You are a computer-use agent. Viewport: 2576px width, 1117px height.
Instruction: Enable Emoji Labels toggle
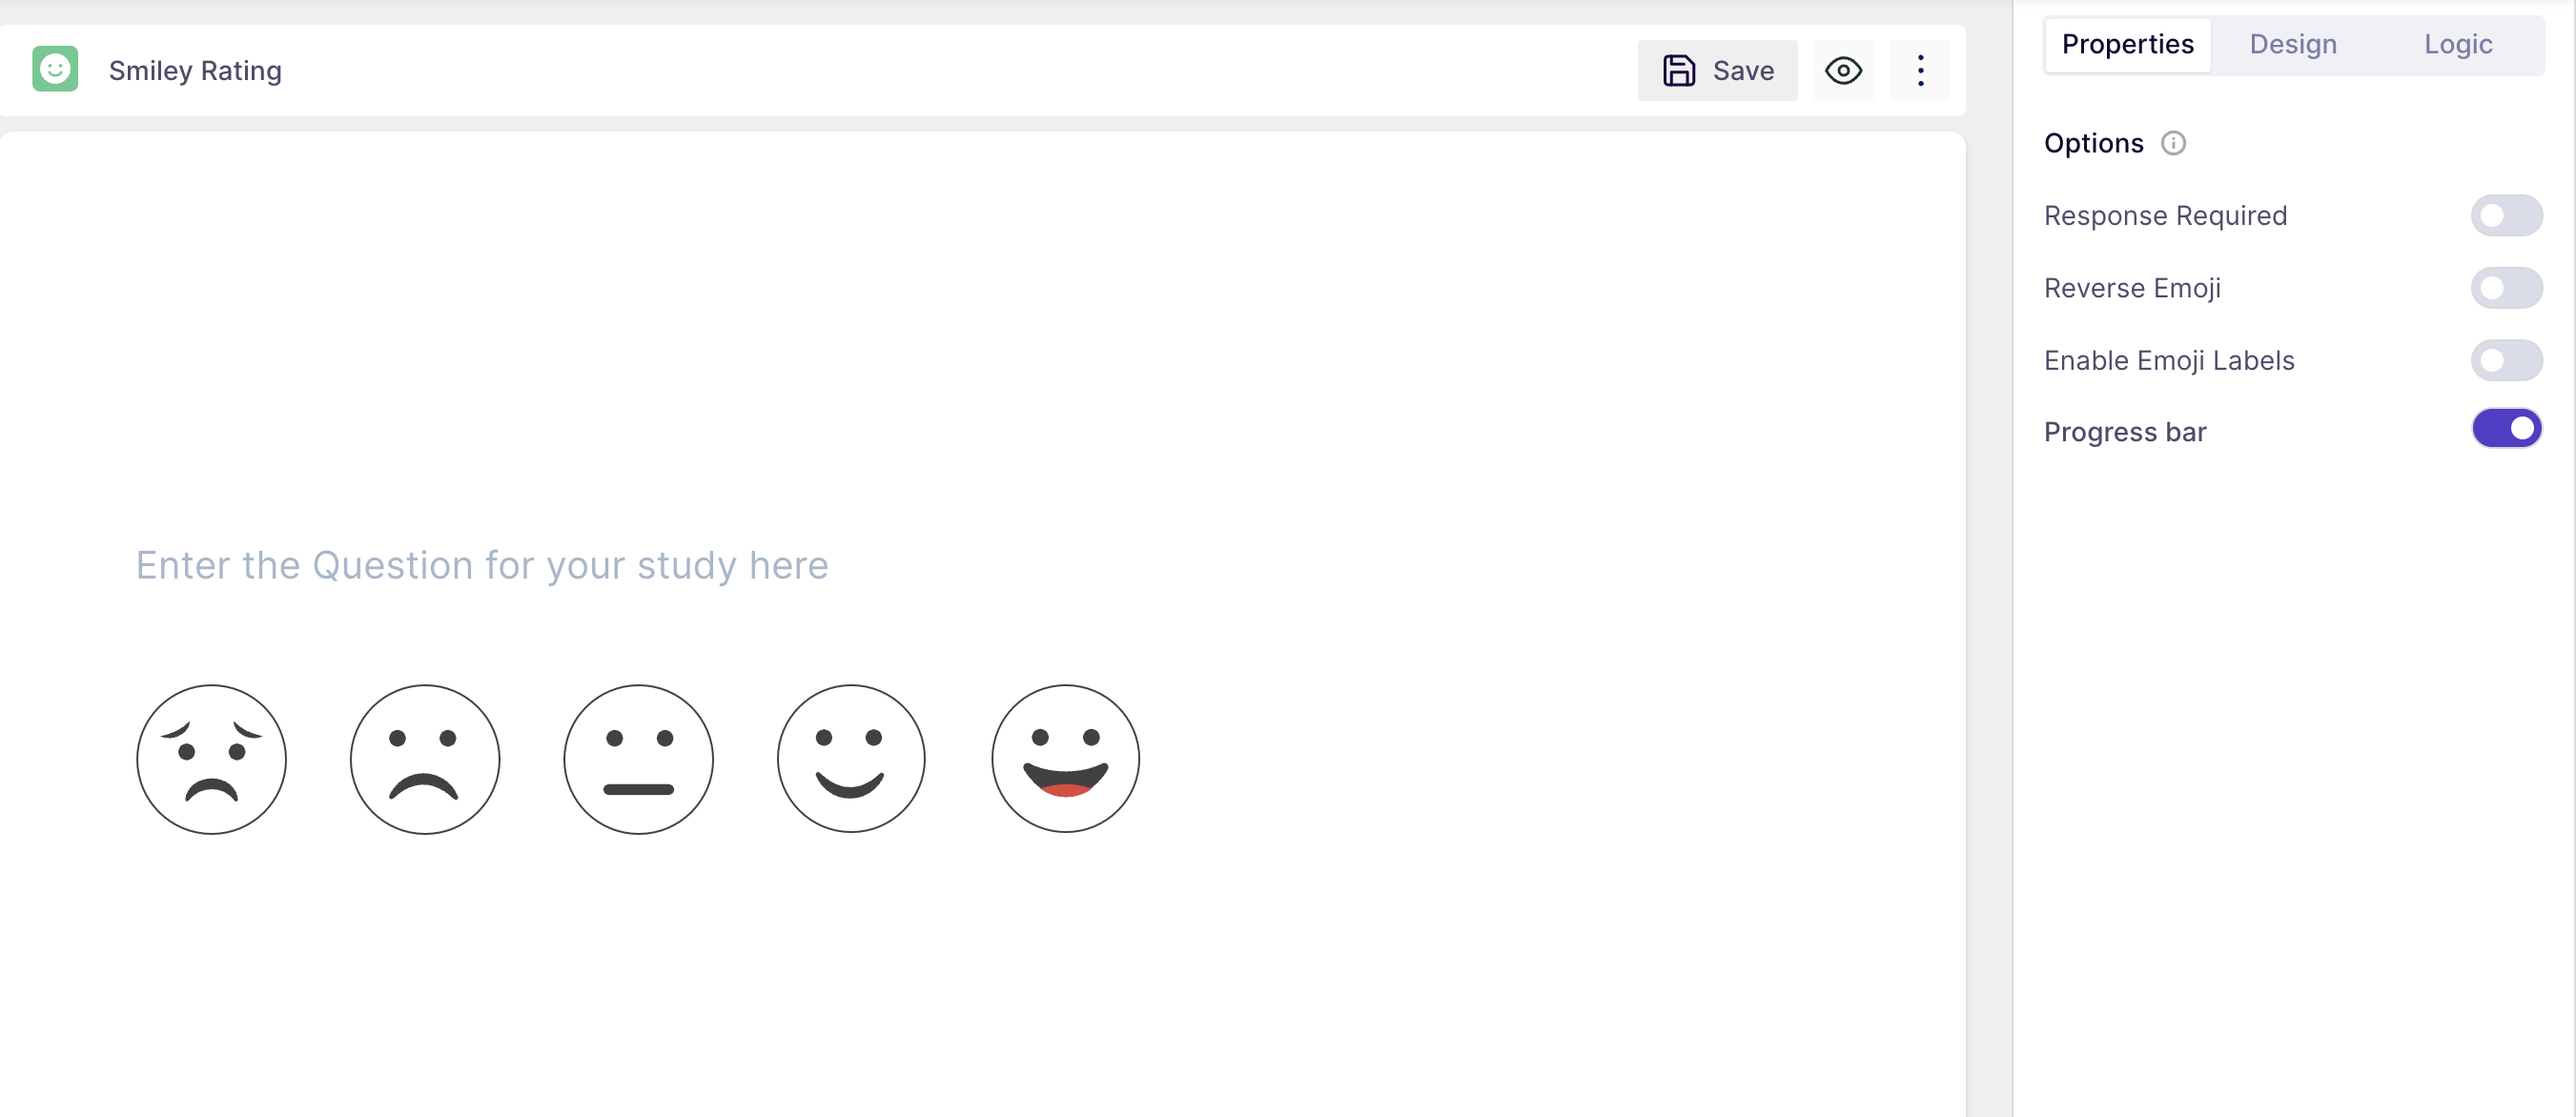2505,360
